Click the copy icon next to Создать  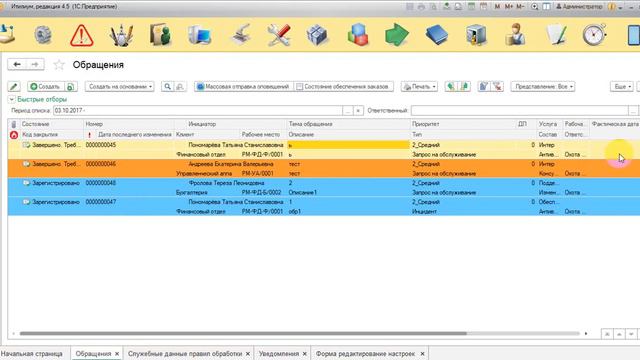tap(70, 87)
